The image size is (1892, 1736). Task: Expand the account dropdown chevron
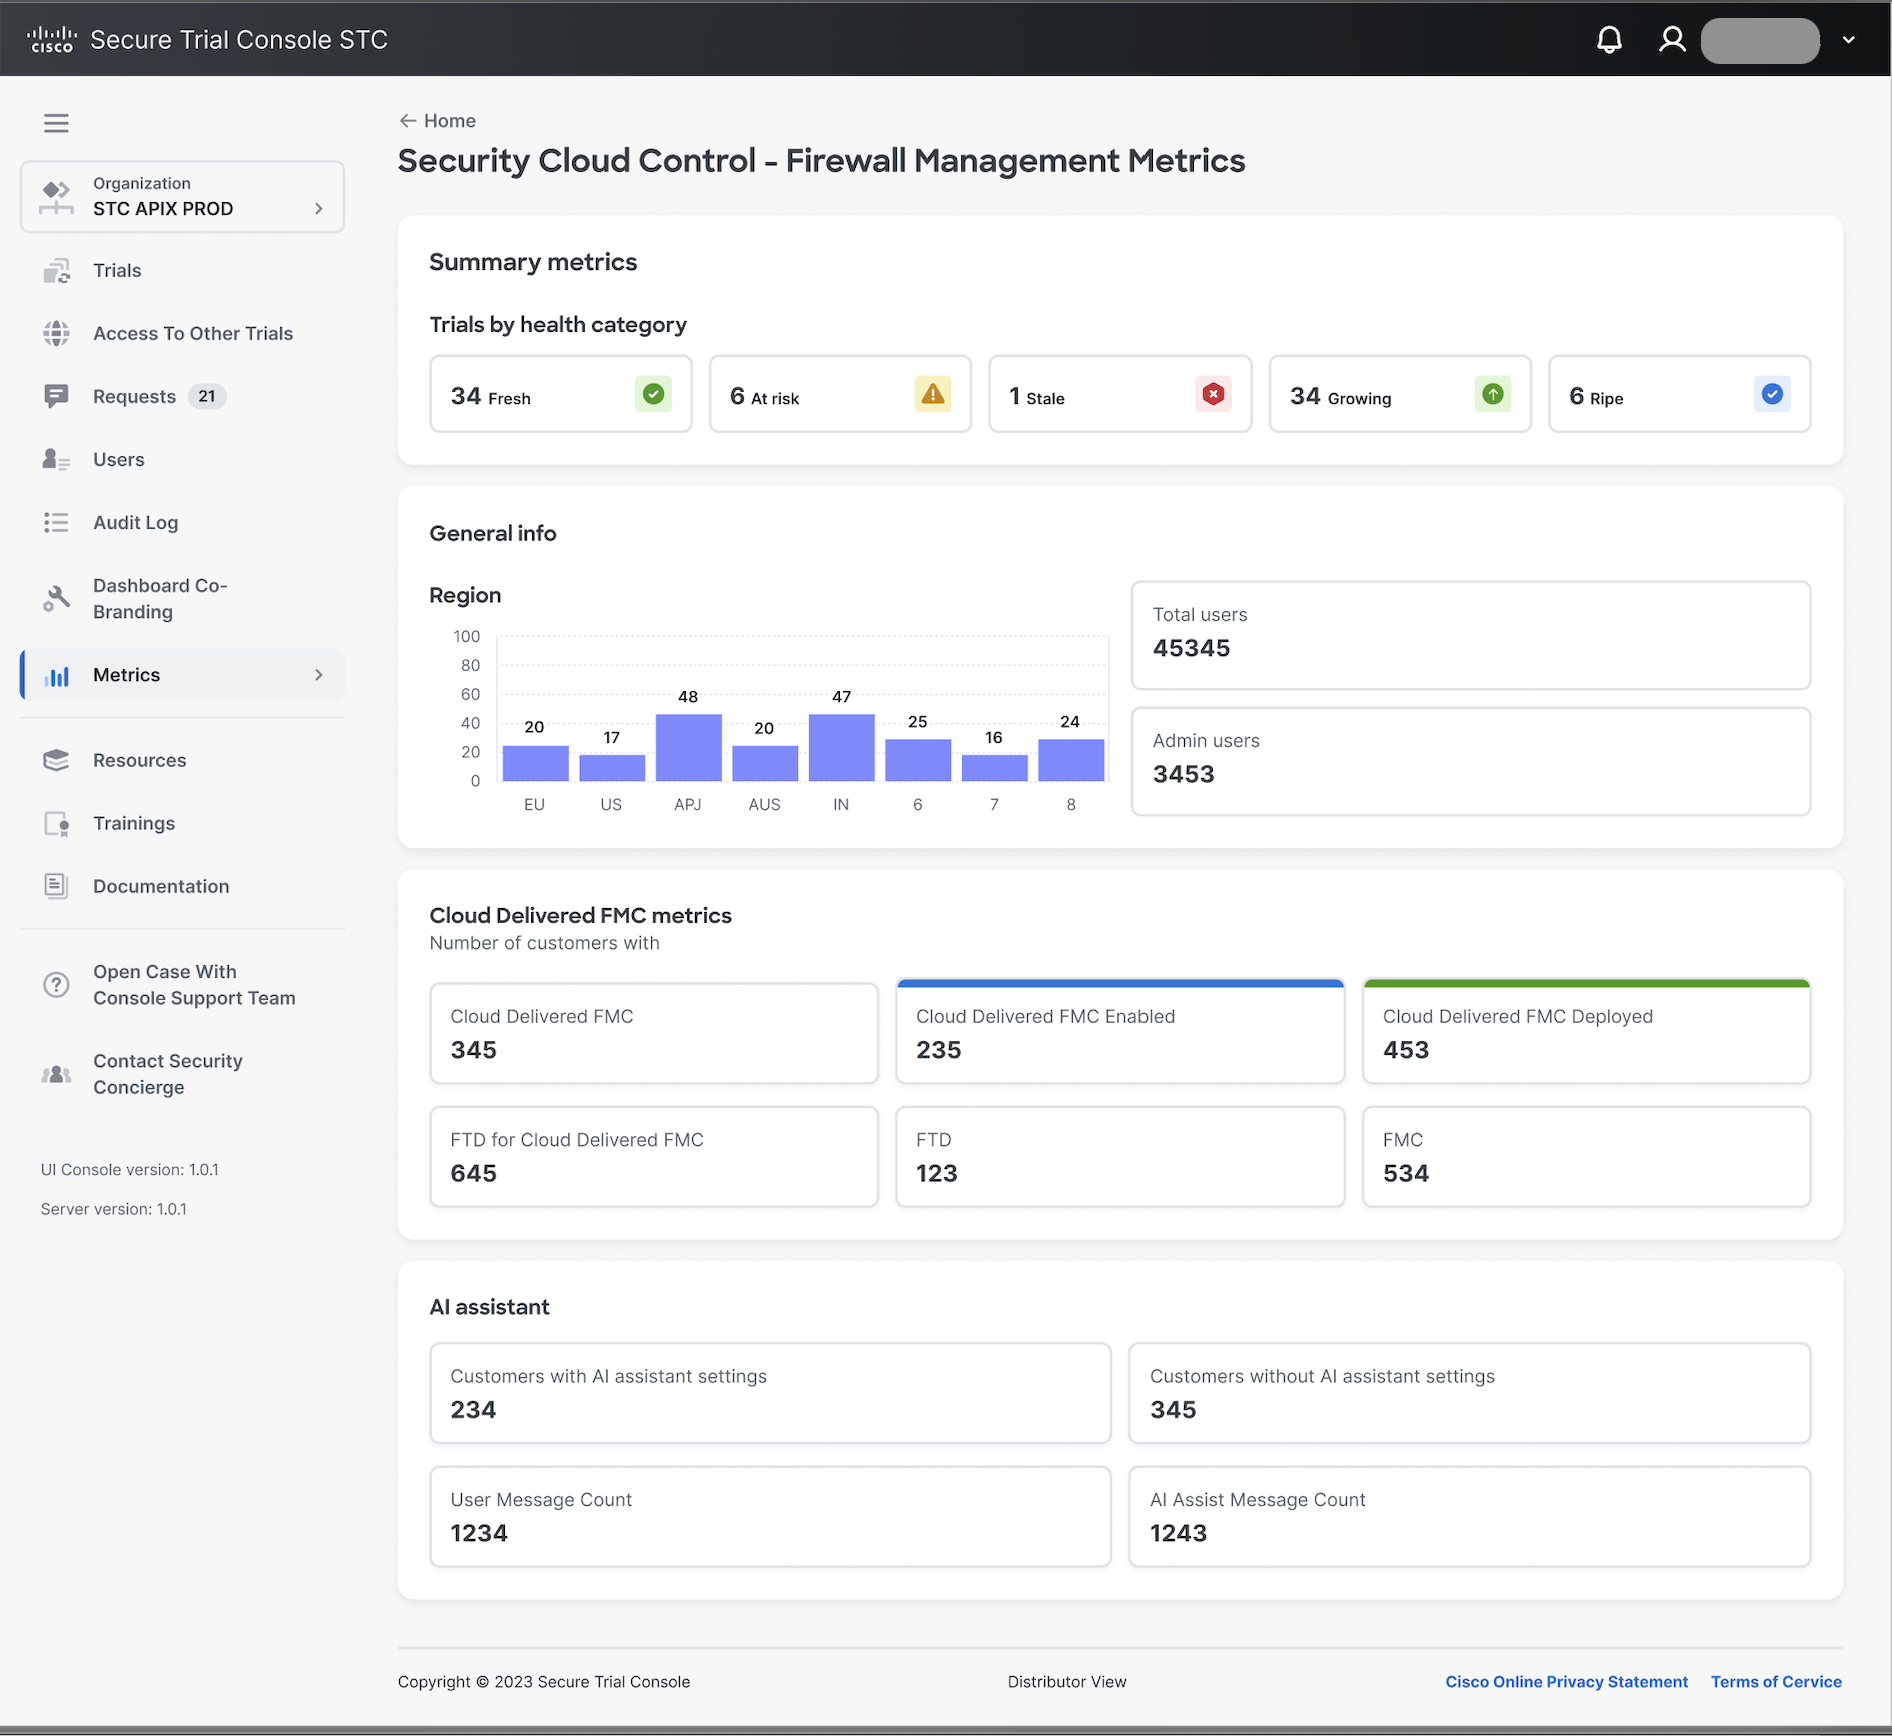coord(1849,40)
